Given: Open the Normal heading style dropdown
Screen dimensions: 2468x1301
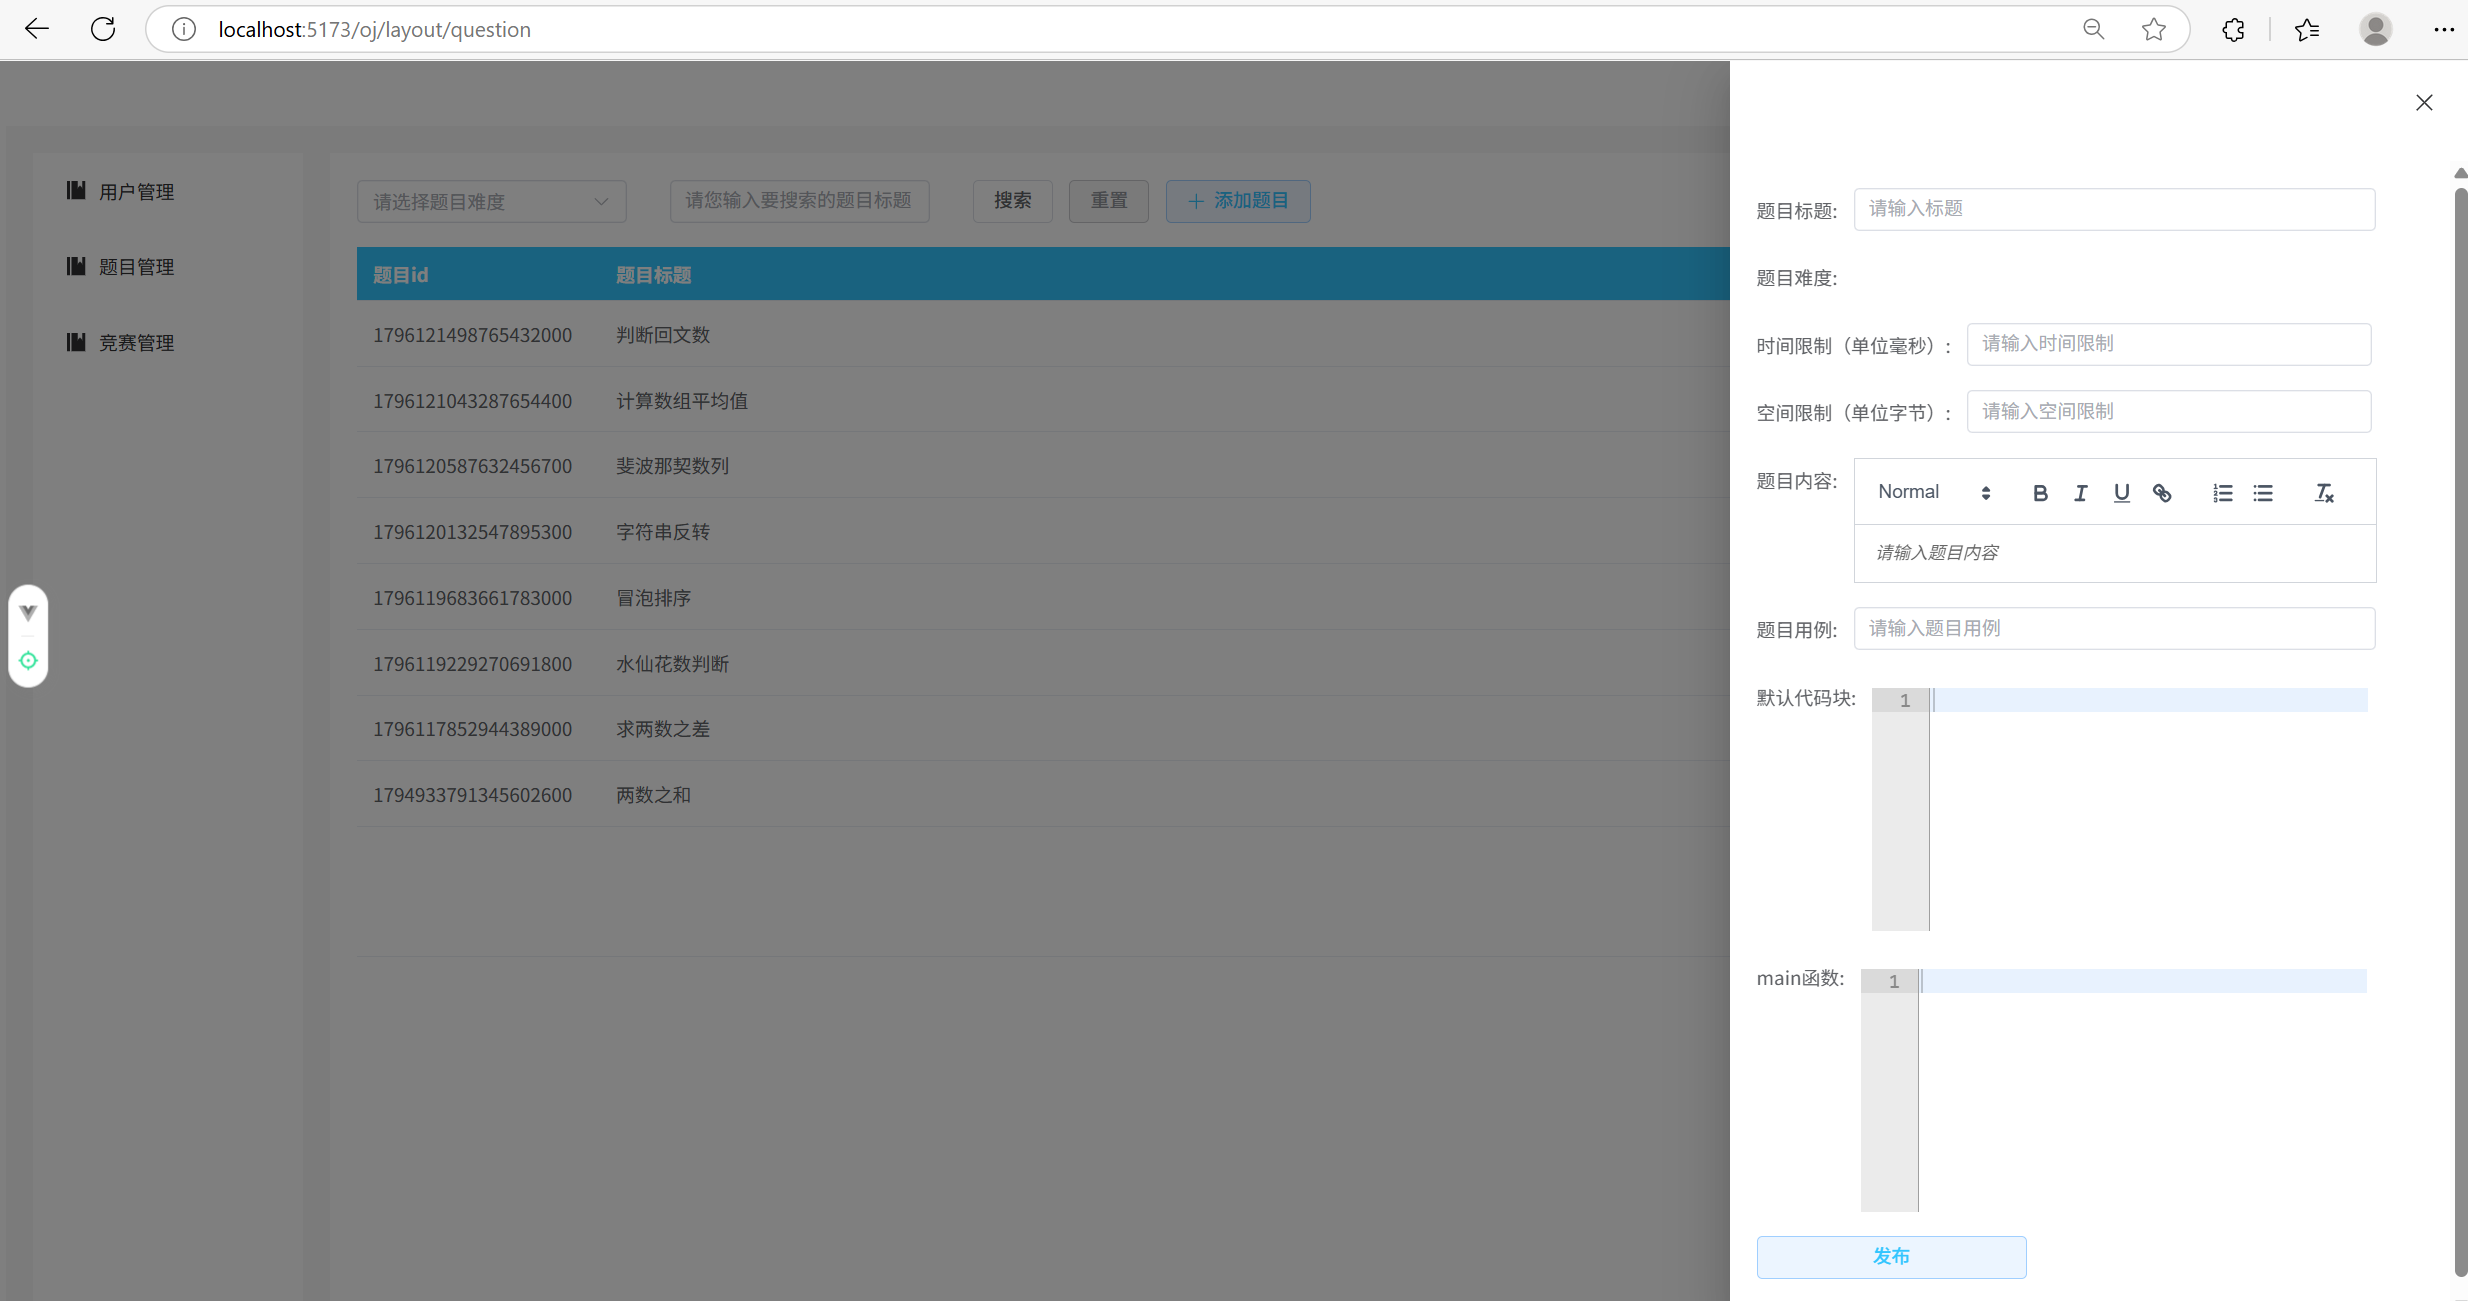Looking at the screenshot, I should click(1934, 492).
